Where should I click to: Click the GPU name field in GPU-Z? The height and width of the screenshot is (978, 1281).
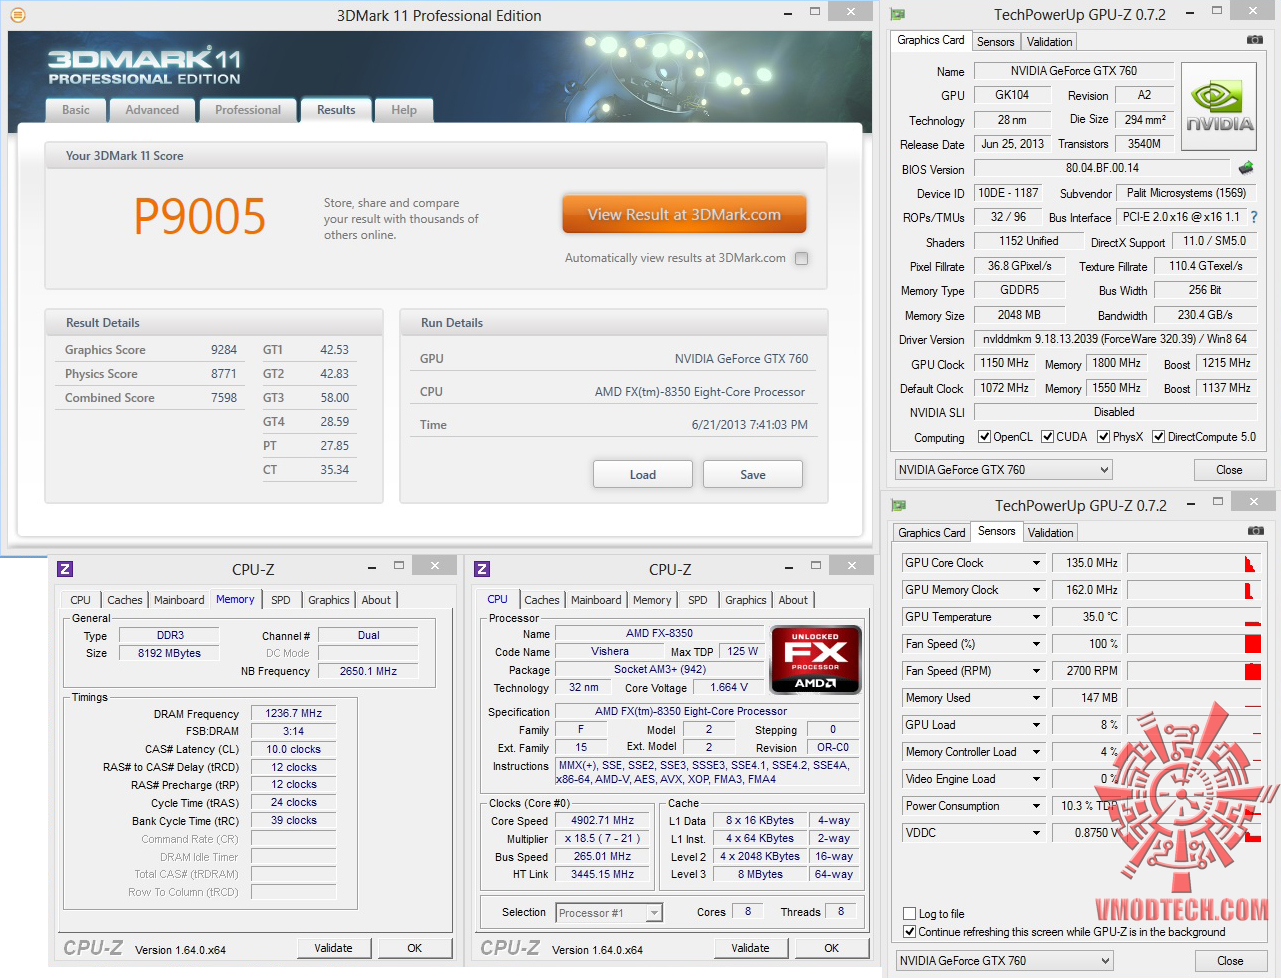[x=1073, y=71]
